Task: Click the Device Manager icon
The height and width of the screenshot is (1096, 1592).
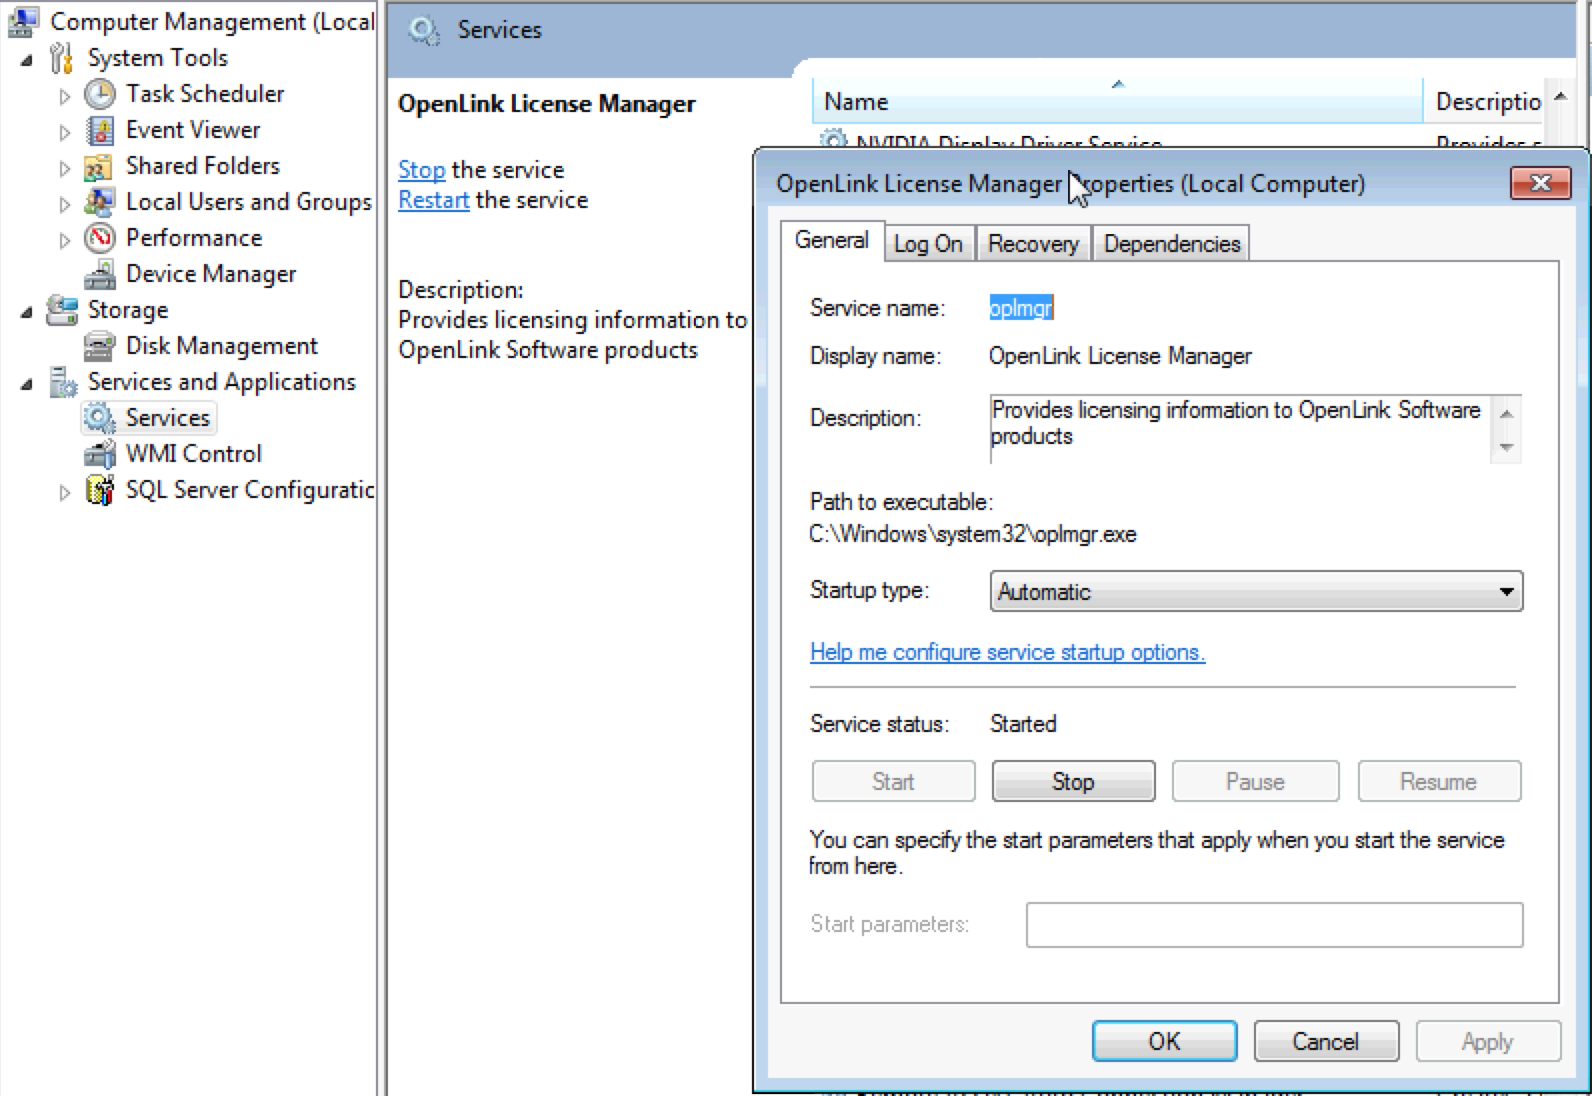Action: 99,274
